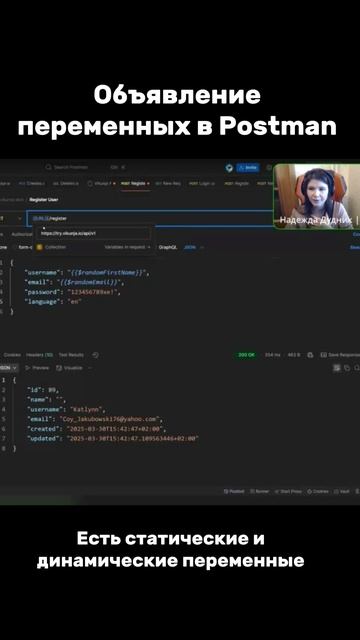Open the response Headers tab

point(39,355)
